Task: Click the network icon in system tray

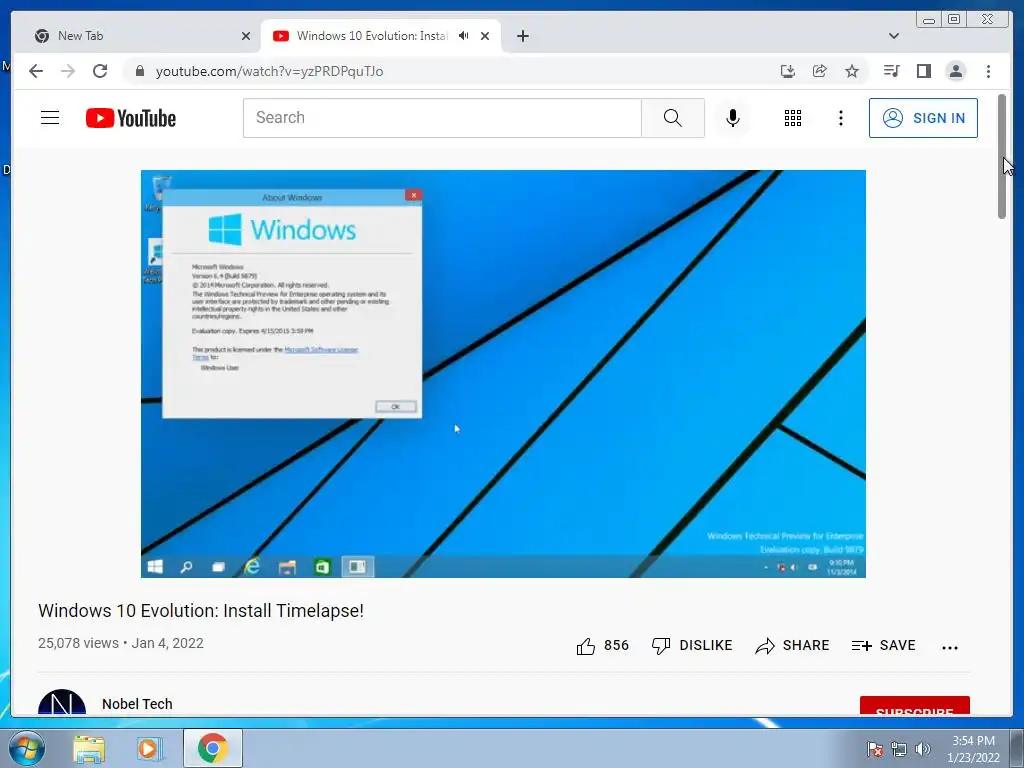Action: pyautogui.click(x=899, y=749)
